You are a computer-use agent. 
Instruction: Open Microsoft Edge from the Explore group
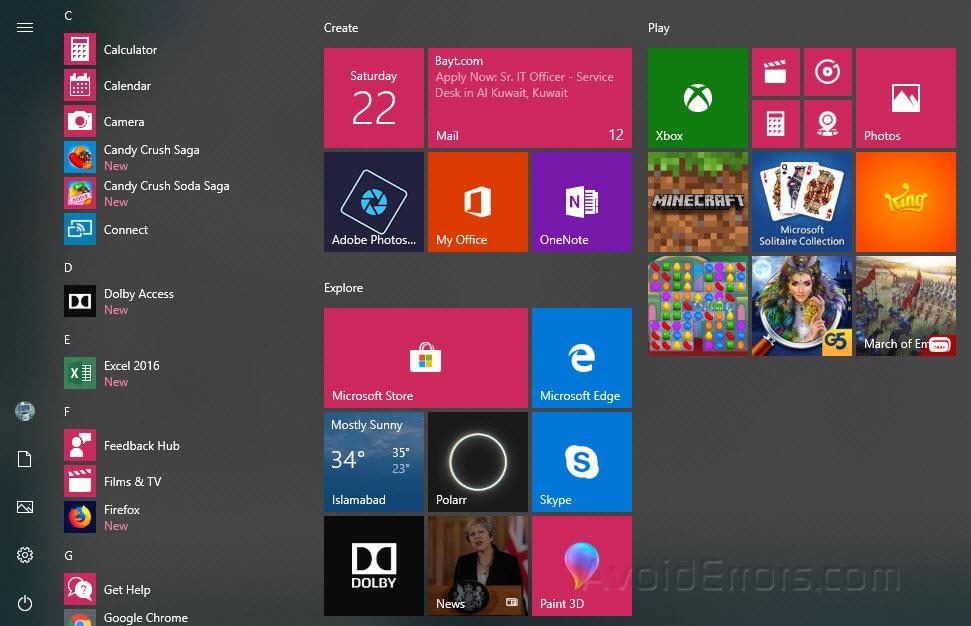click(x=581, y=357)
